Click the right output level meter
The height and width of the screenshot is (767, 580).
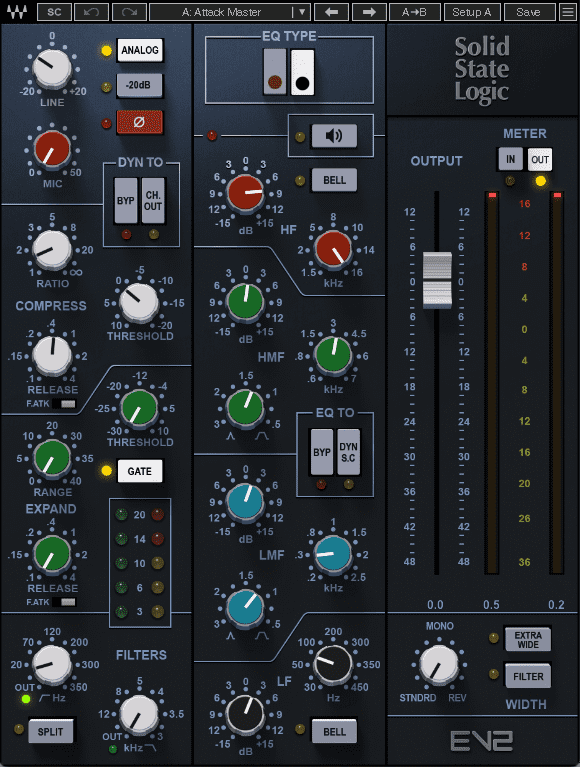click(557, 383)
